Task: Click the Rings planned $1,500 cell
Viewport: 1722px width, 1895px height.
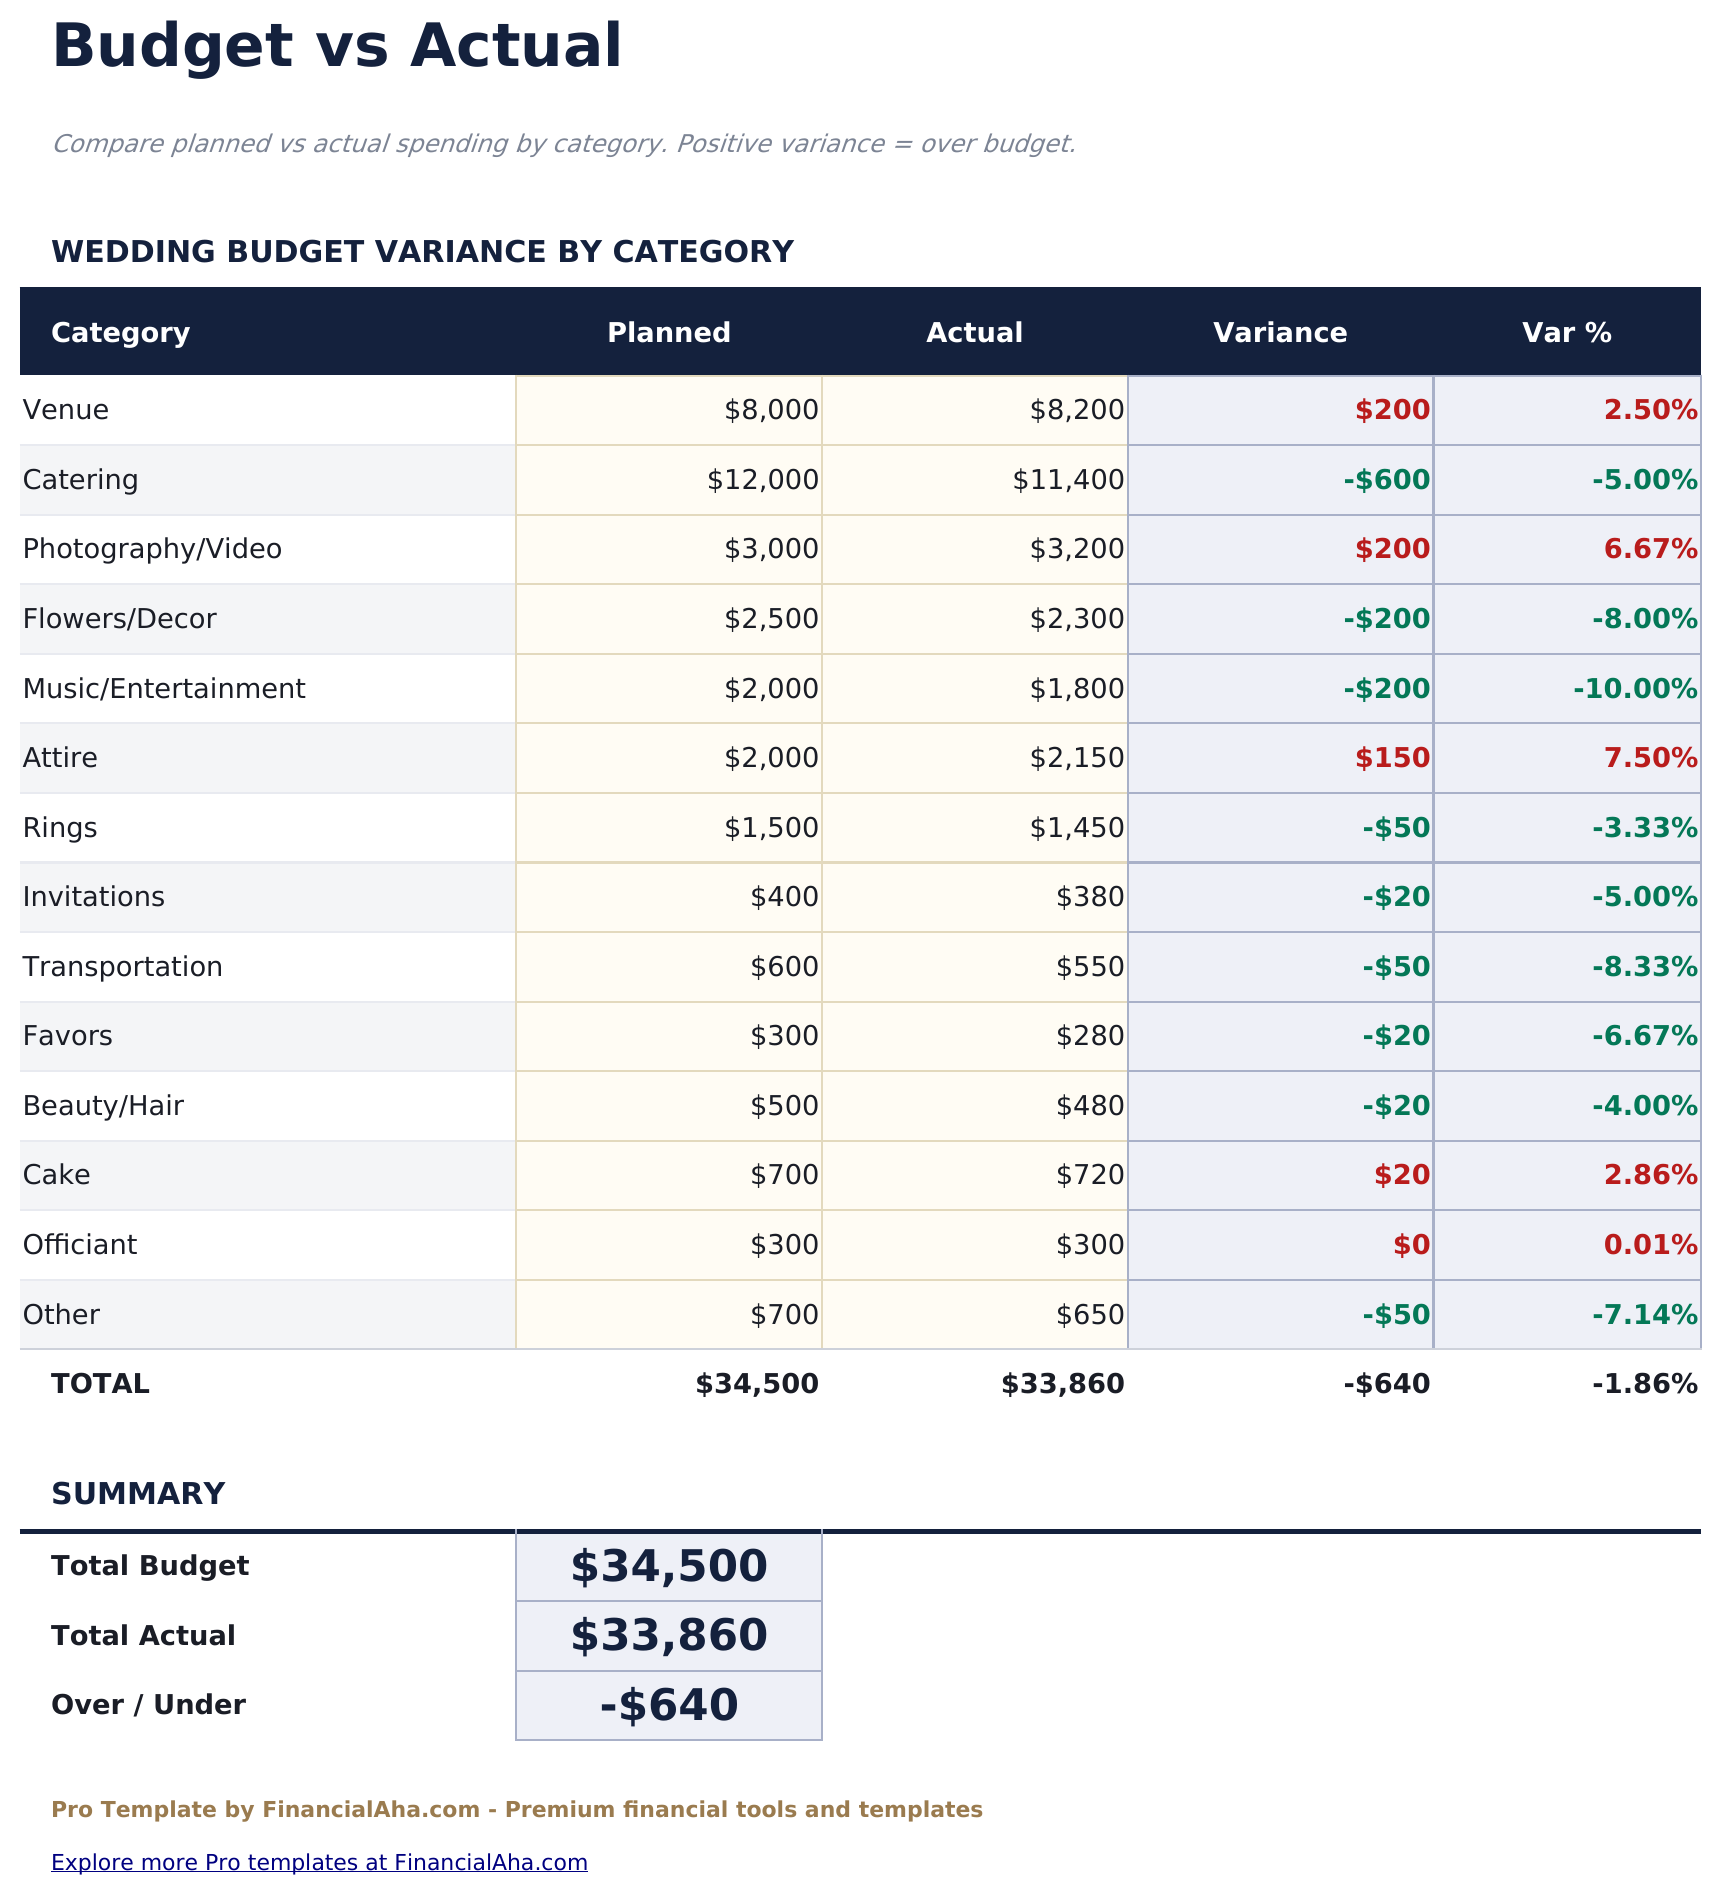Action: pyautogui.click(x=669, y=828)
